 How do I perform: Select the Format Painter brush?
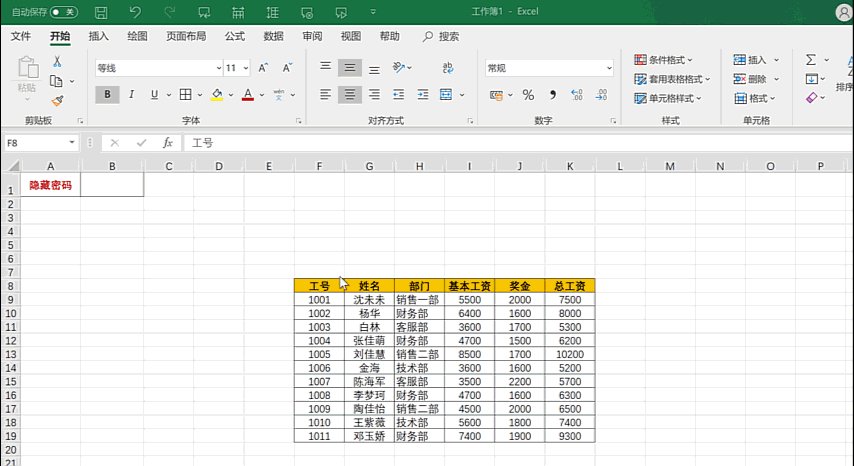57,101
